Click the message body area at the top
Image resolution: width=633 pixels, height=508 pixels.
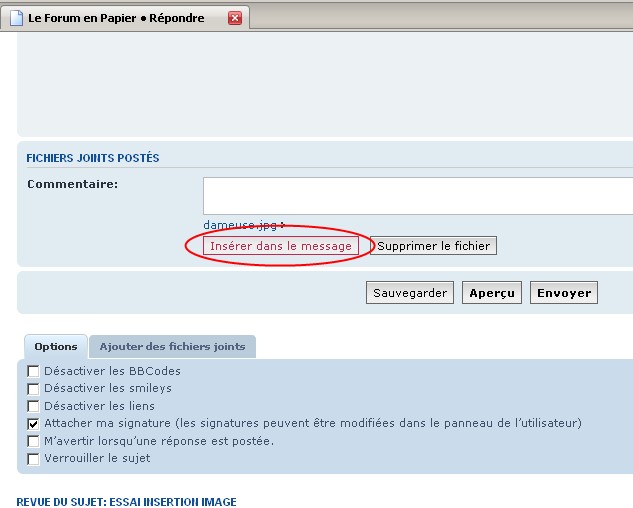(325, 85)
